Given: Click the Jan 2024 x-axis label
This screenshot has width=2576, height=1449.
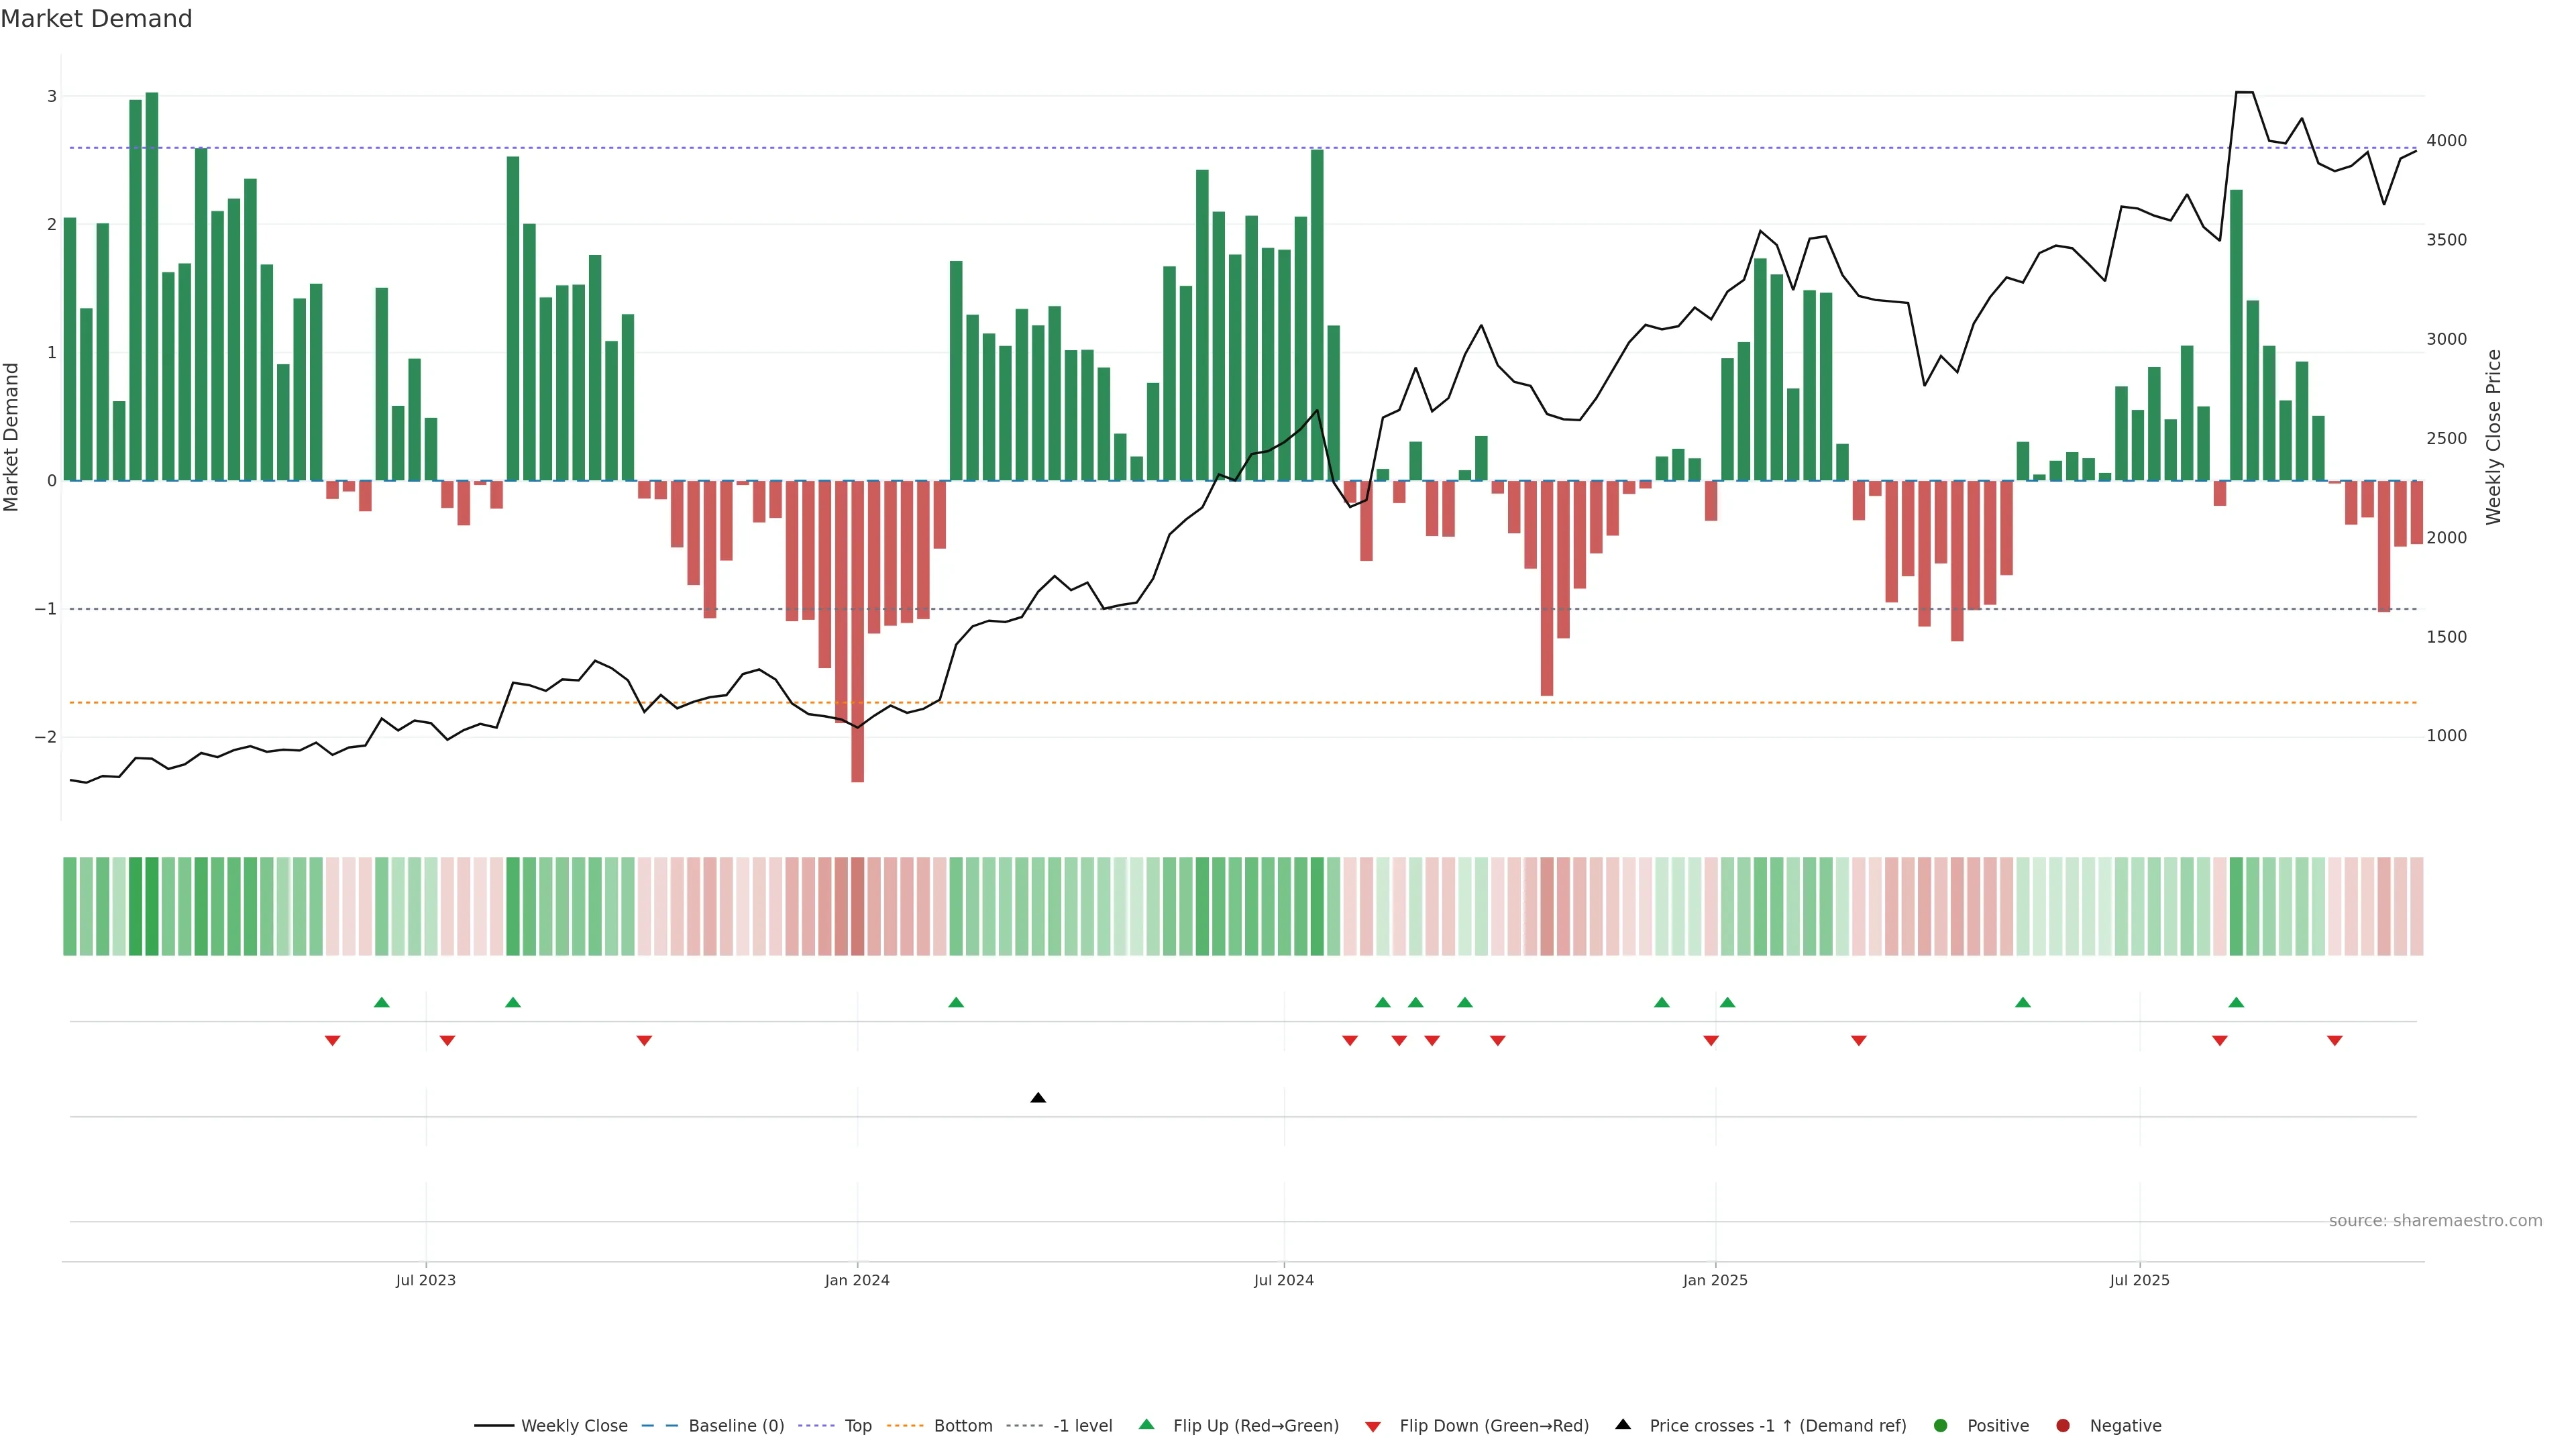Looking at the screenshot, I should click(857, 1281).
